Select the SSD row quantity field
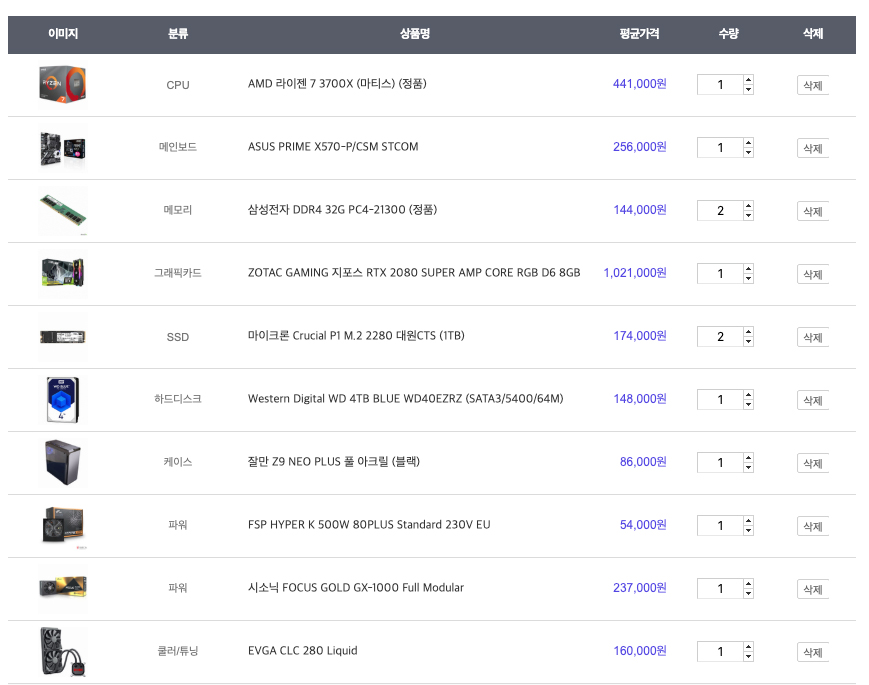 click(720, 336)
